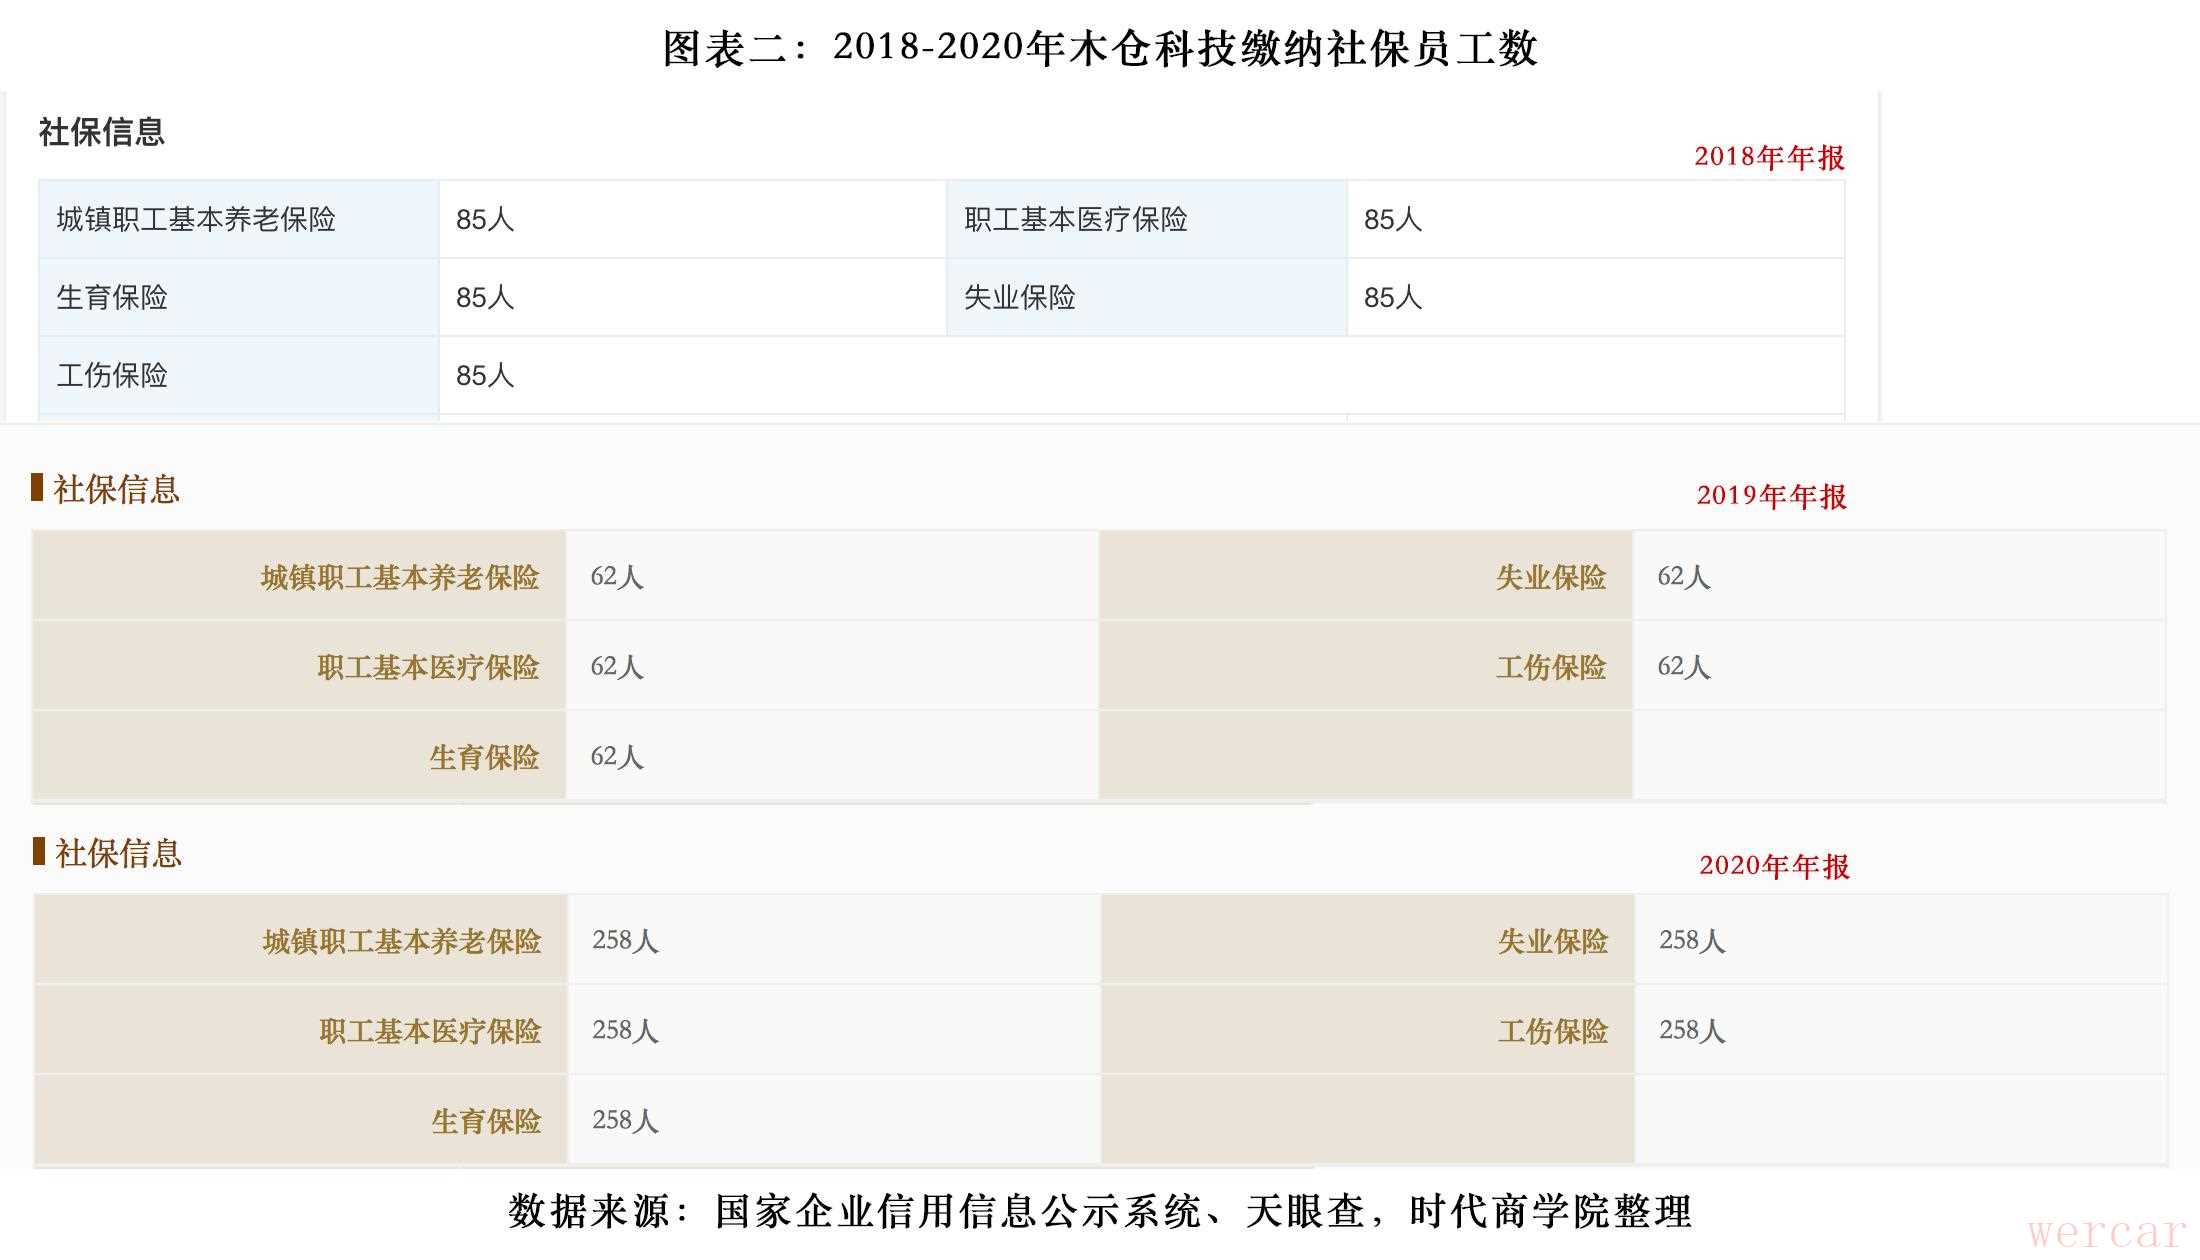The image size is (2200, 1260).
Task: Click 生育保险 in the 2018 table
Action: [x=112, y=297]
